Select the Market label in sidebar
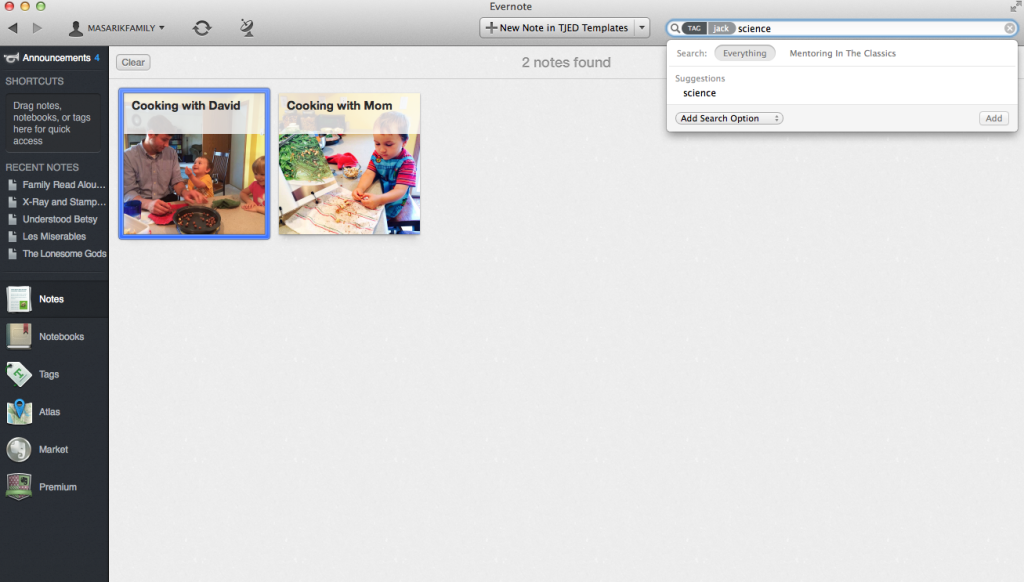1024x582 pixels. pos(54,449)
